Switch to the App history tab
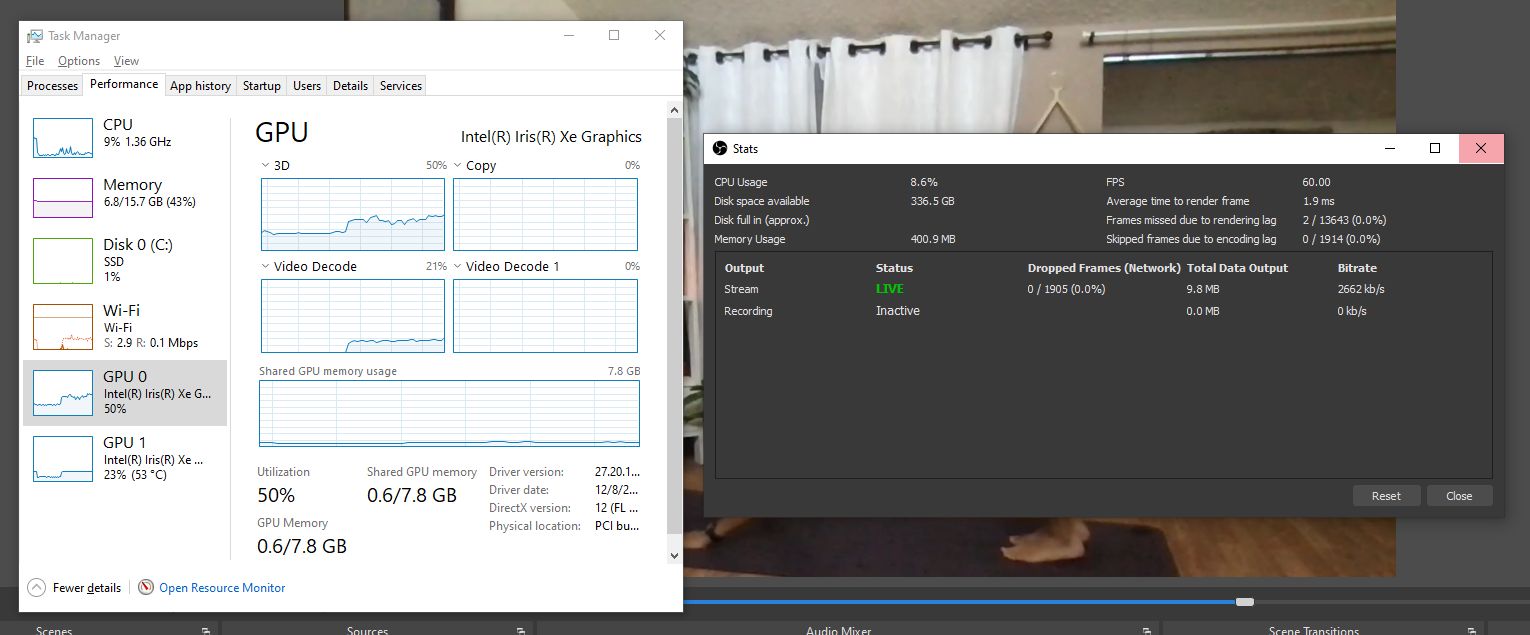 tap(200, 86)
